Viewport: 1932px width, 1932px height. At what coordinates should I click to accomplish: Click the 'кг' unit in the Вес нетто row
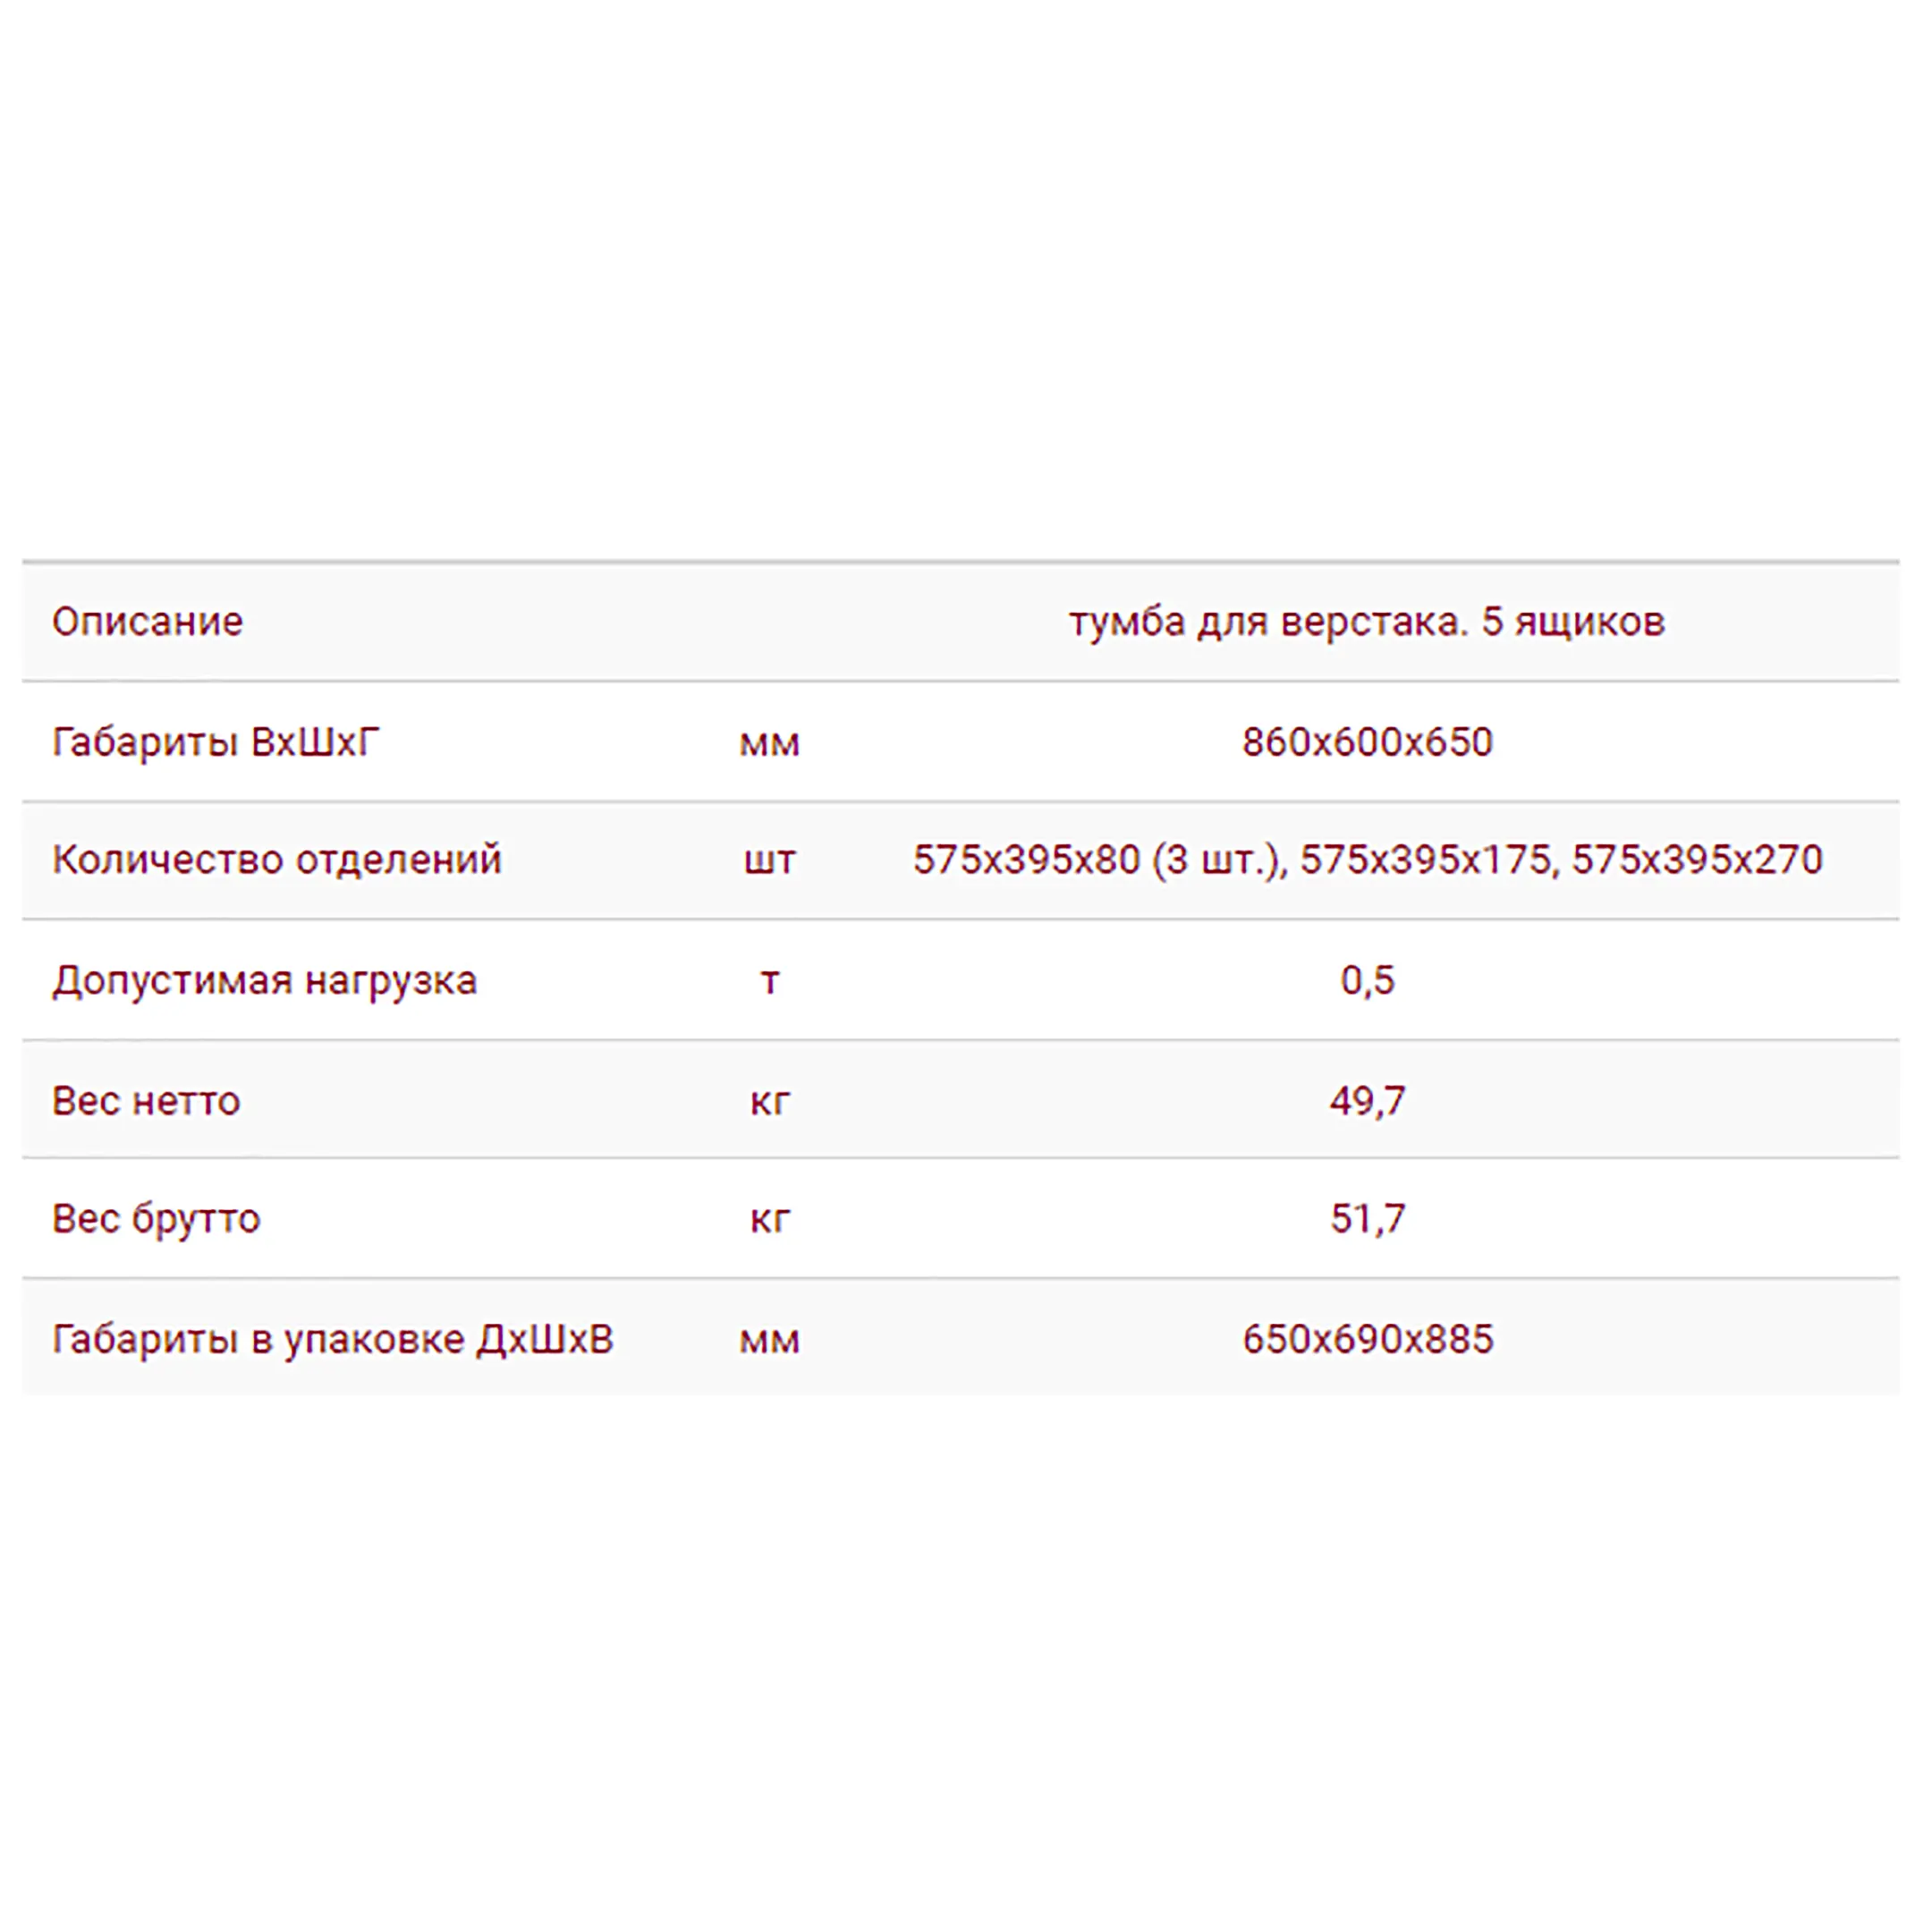point(769,1103)
